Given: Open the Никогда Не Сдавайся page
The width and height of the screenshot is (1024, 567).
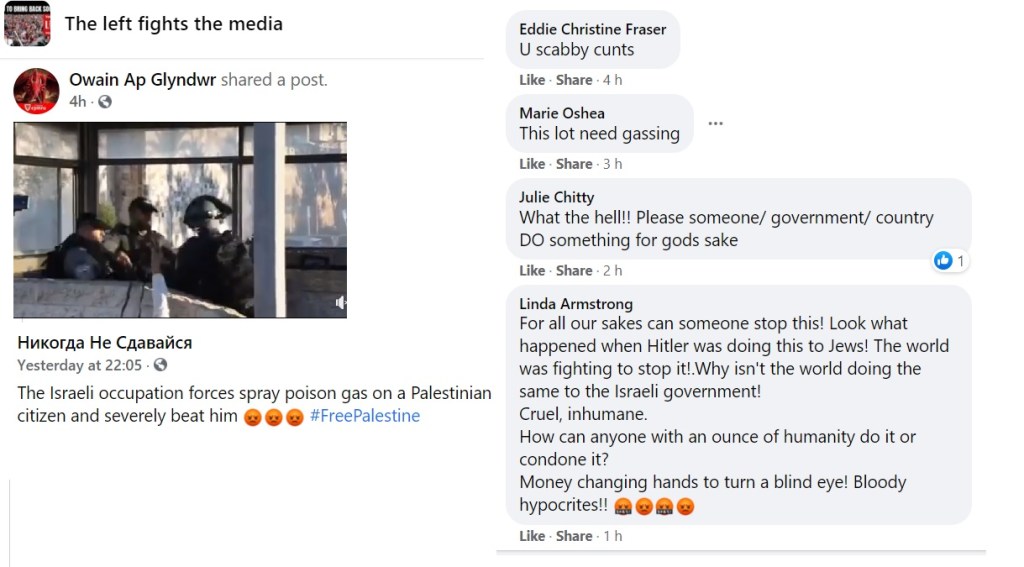Looking at the screenshot, I should 105,343.
